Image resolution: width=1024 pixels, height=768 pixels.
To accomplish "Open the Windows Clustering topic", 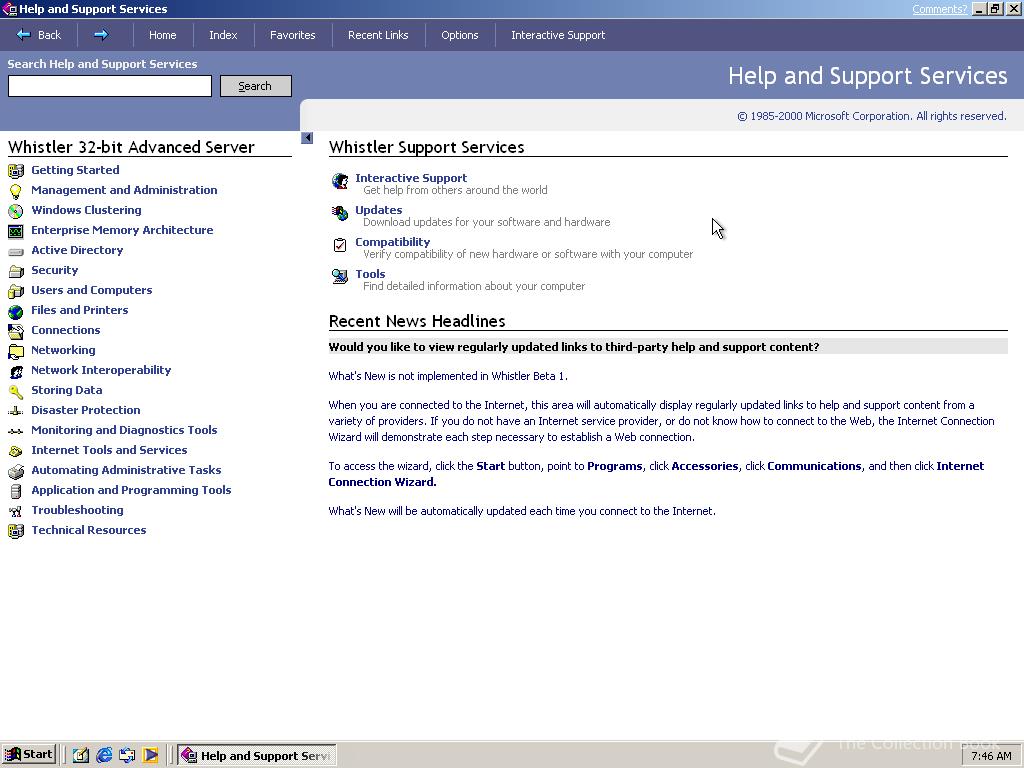I will click(x=86, y=210).
